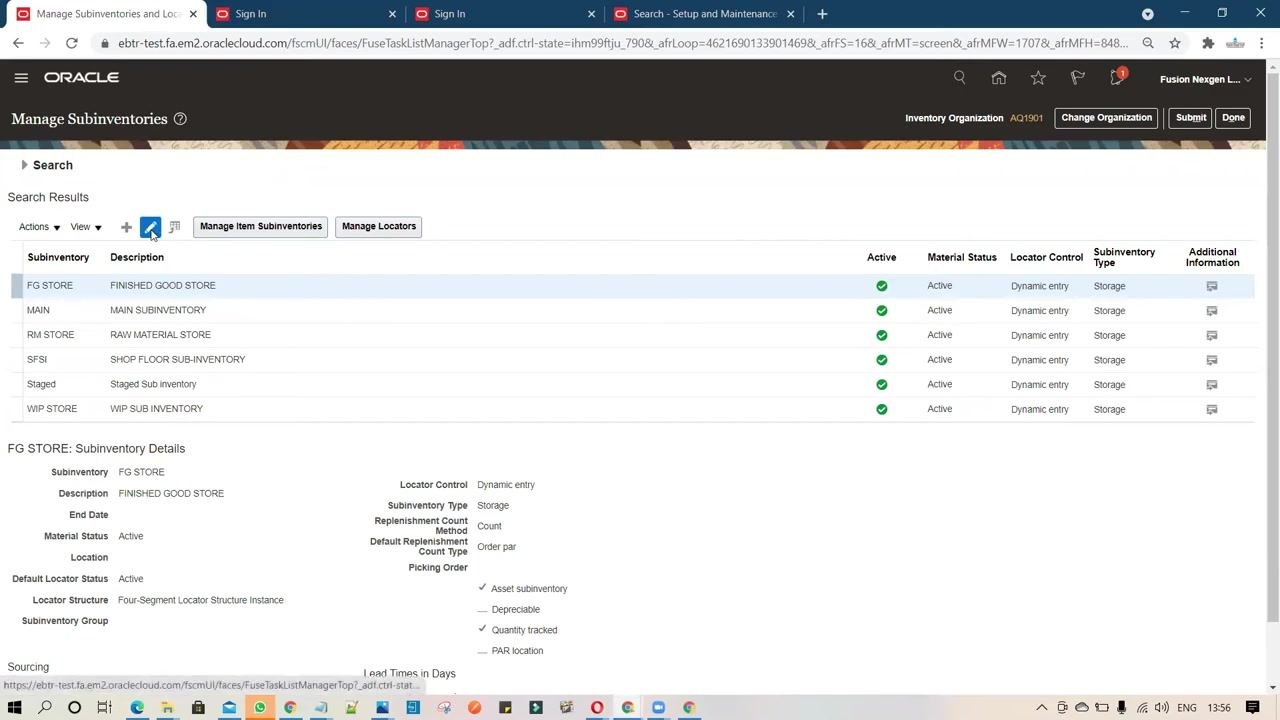
Task: Bookmark this page with the star
Action: [1175, 43]
